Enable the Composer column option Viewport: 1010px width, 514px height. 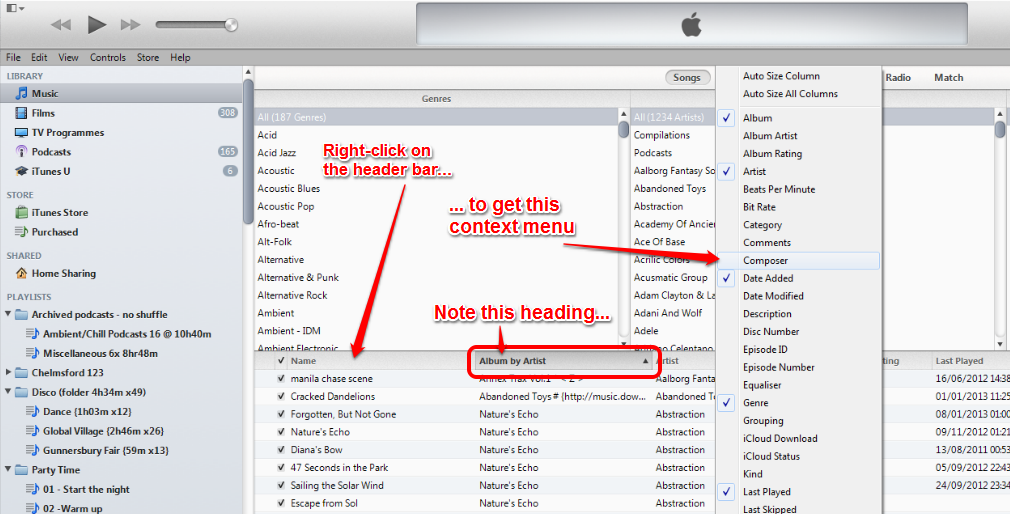[x=798, y=260]
